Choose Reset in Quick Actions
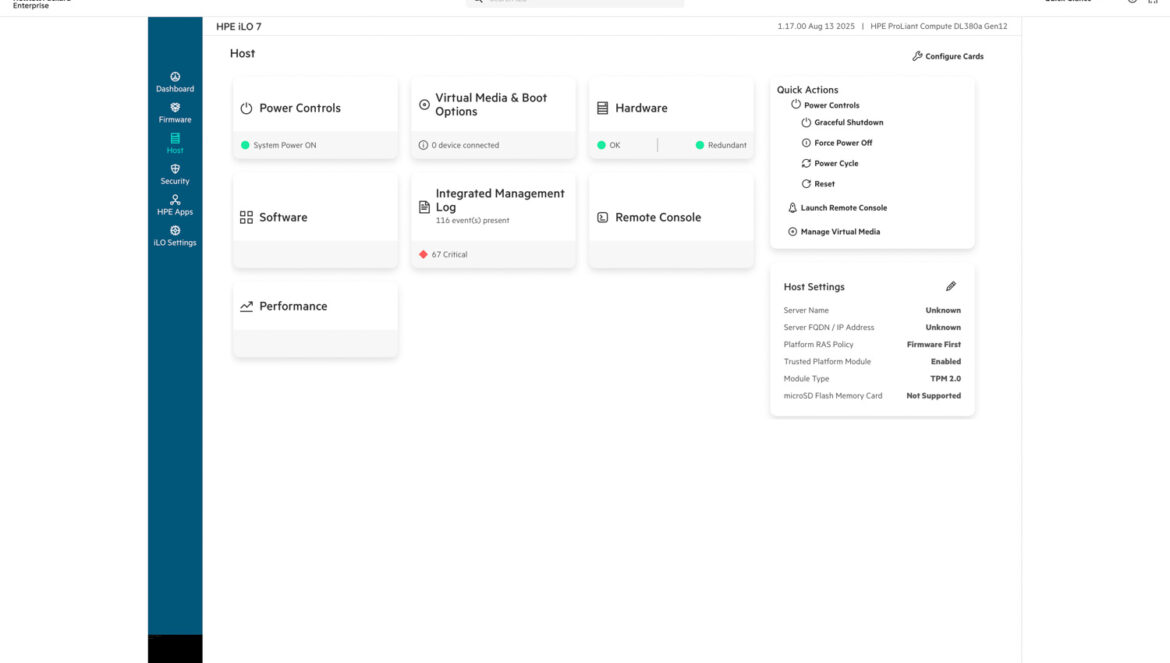 tap(823, 184)
